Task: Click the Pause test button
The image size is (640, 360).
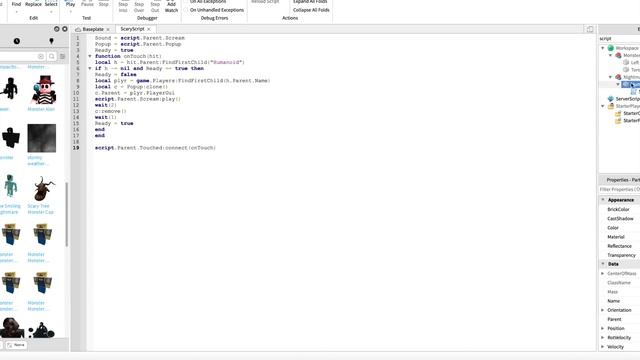Action: click(x=87, y=4)
